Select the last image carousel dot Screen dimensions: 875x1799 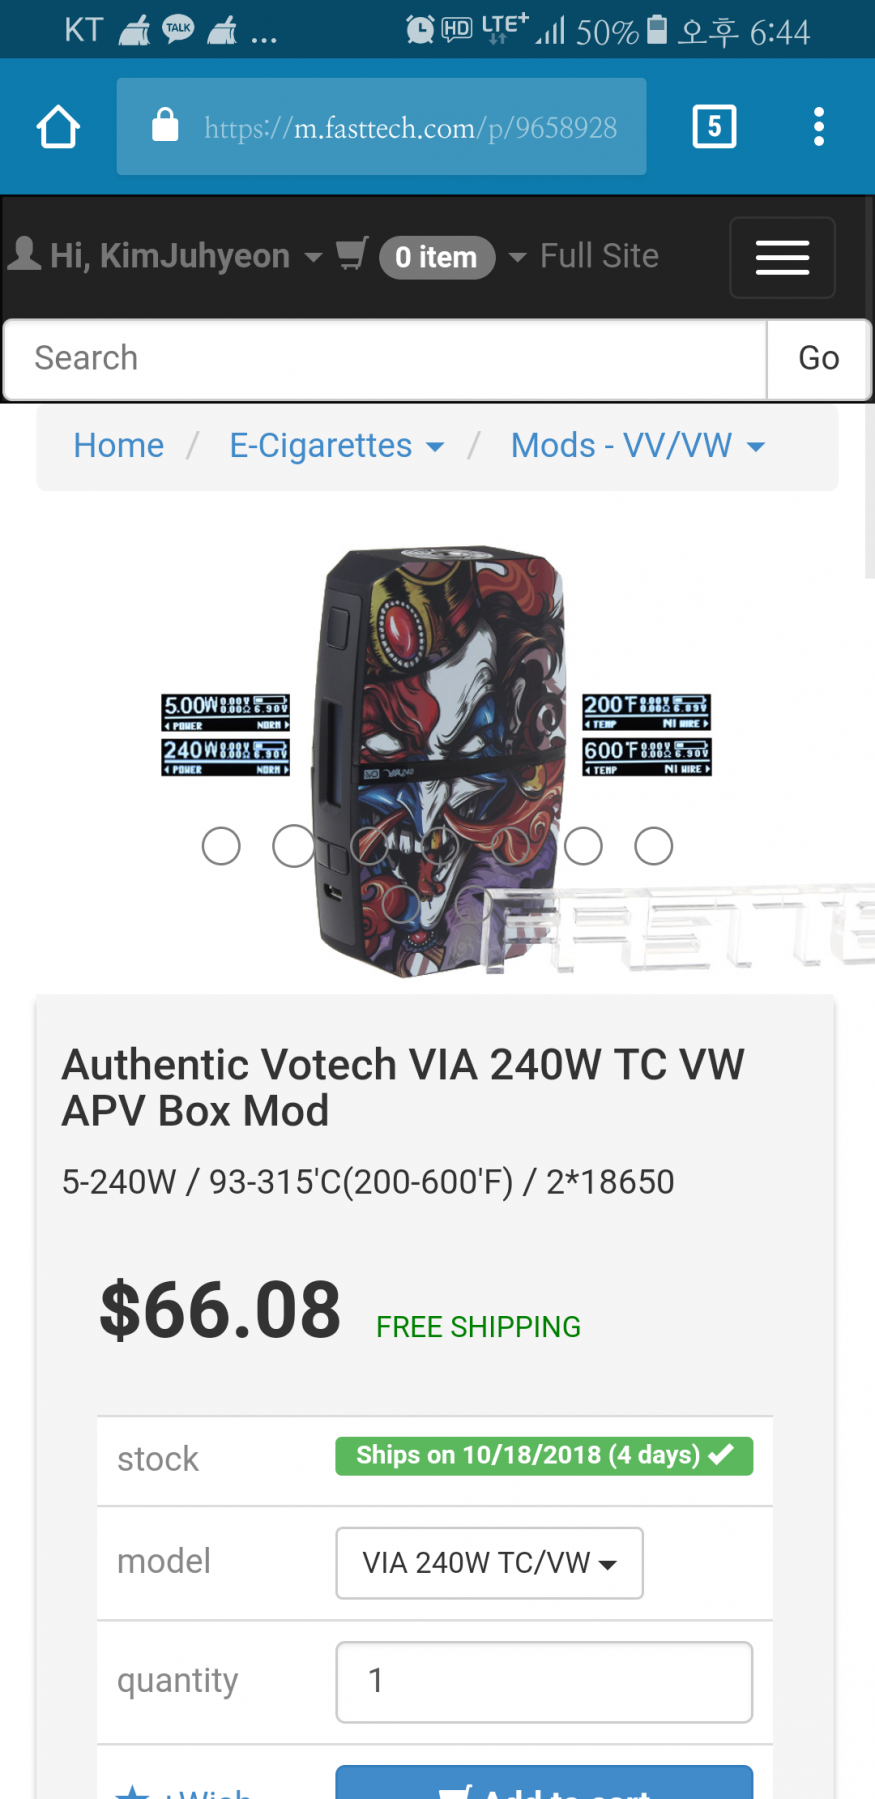[x=654, y=846]
